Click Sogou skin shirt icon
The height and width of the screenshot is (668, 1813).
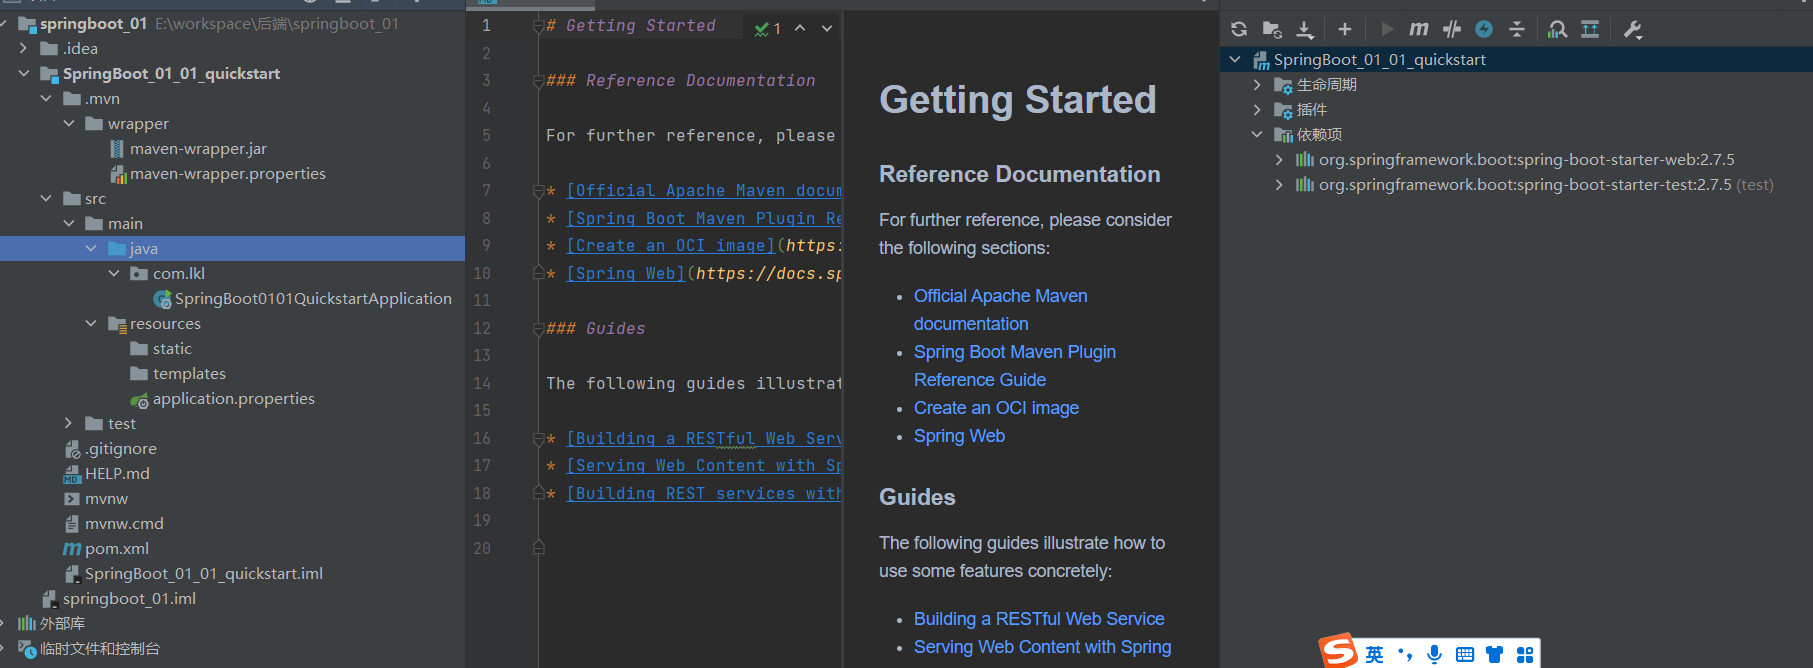coord(1495,654)
